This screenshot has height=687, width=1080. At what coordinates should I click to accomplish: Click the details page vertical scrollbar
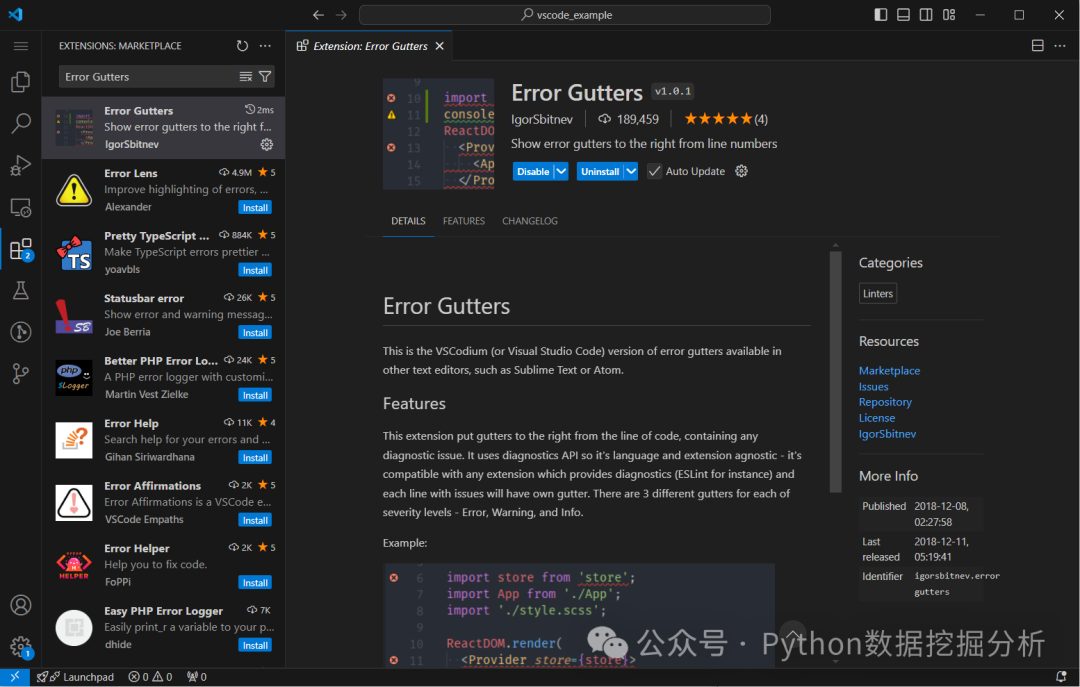(835, 372)
